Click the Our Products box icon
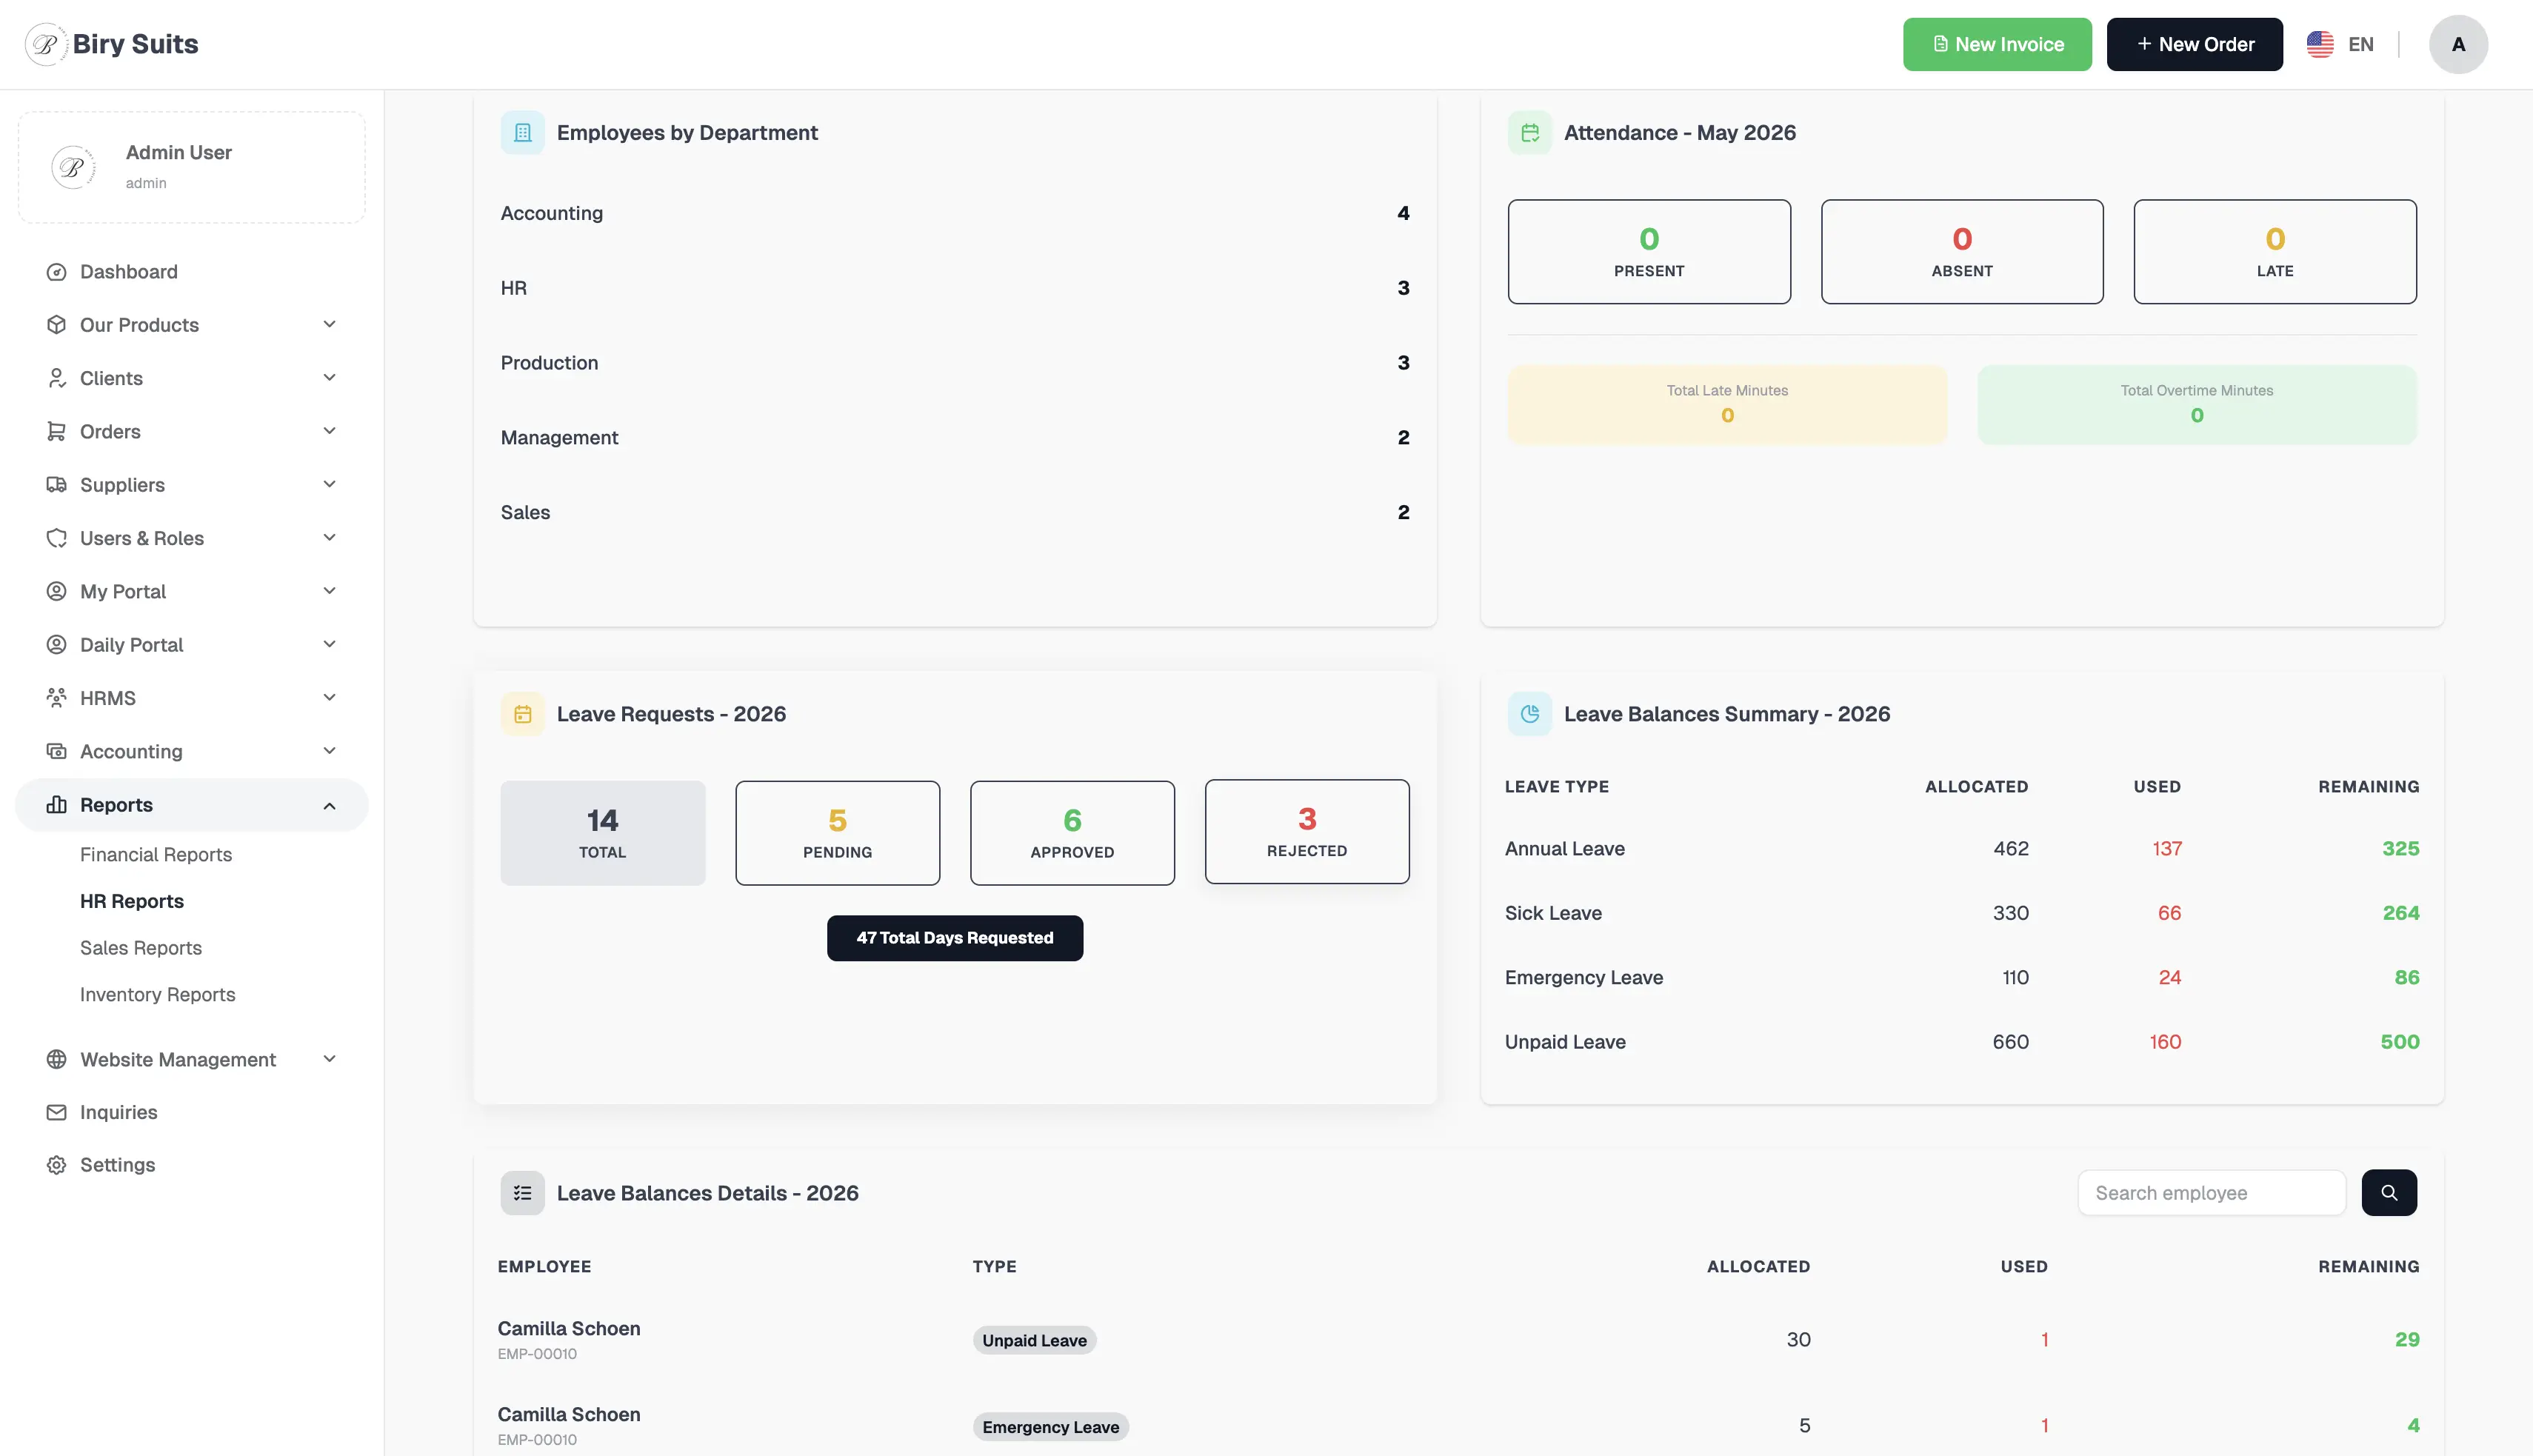This screenshot has height=1456, width=2533. coord(57,325)
